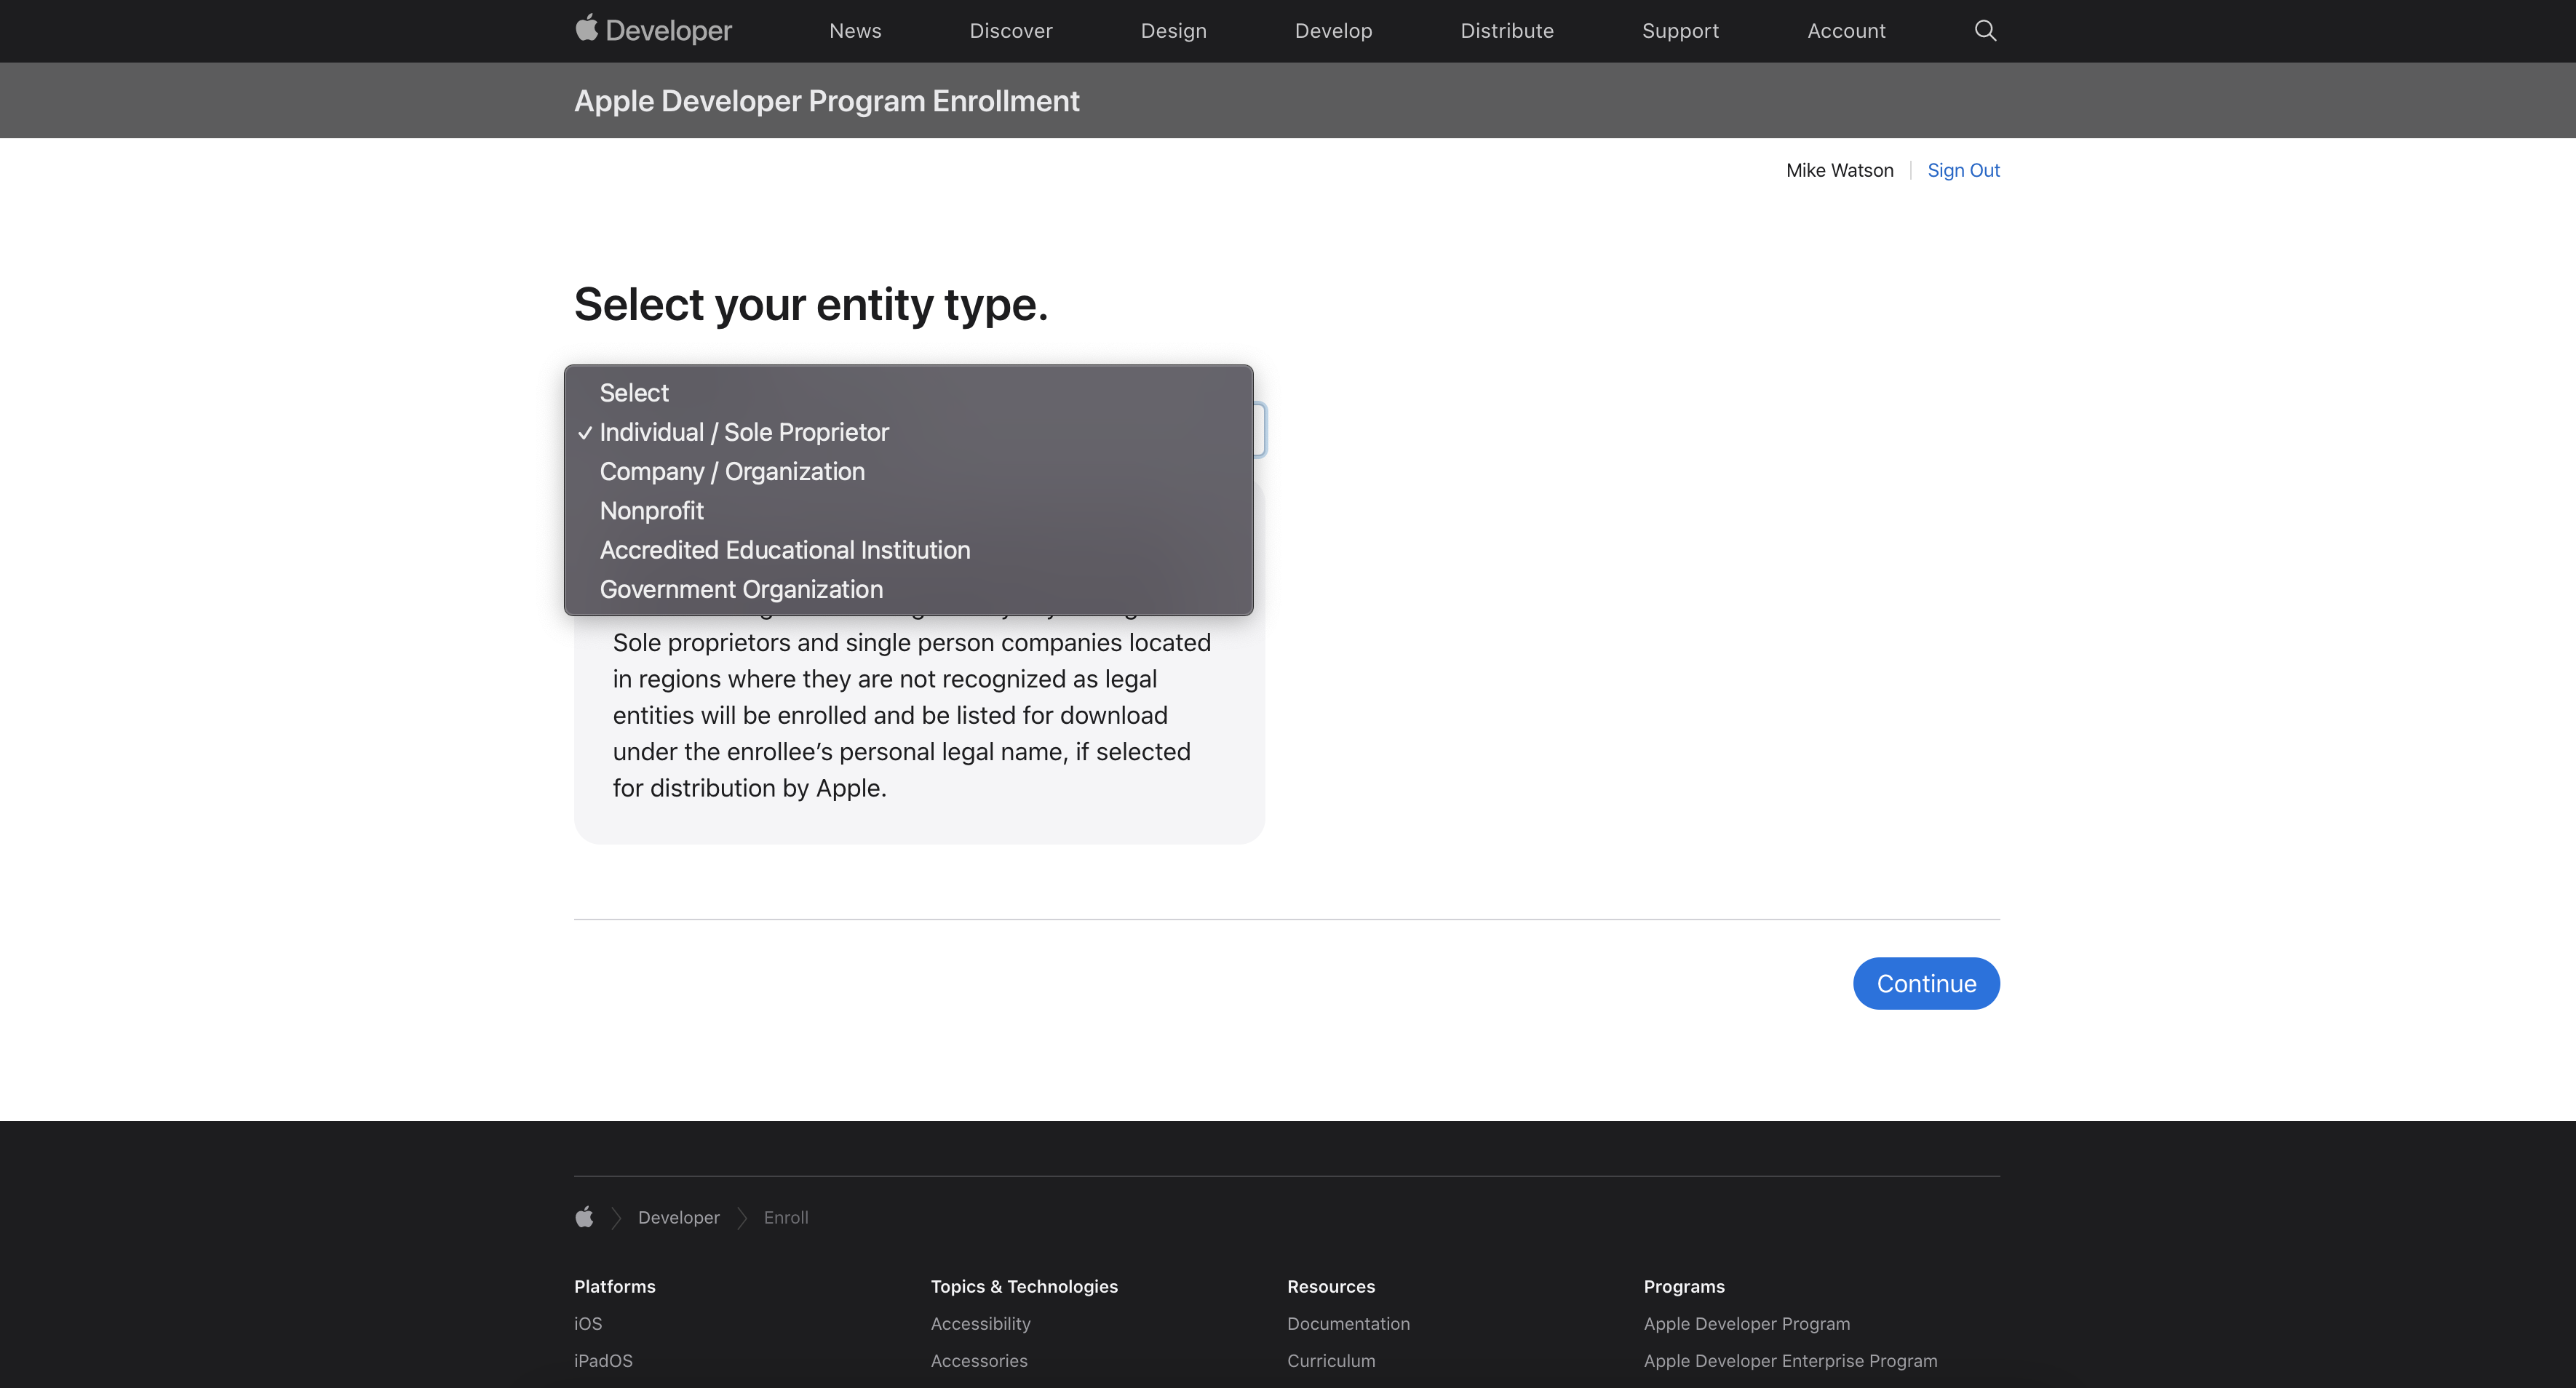2576x1388 pixels.
Task: Click the blue Continue button
Action: [1926, 983]
